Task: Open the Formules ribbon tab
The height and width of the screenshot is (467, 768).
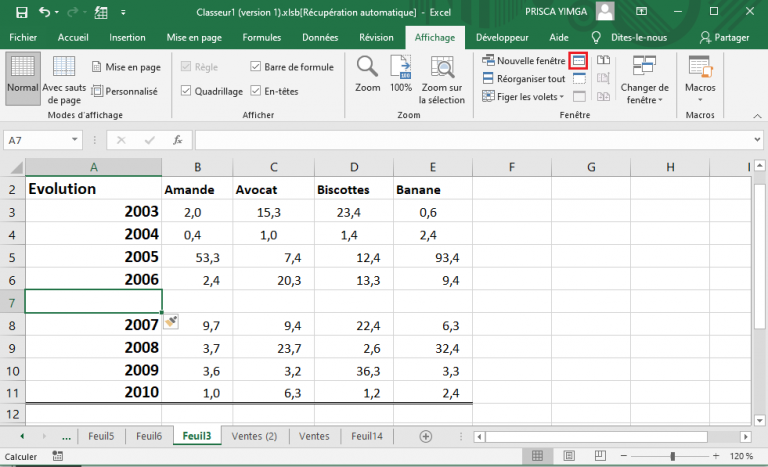Action: pyautogui.click(x=261, y=37)
